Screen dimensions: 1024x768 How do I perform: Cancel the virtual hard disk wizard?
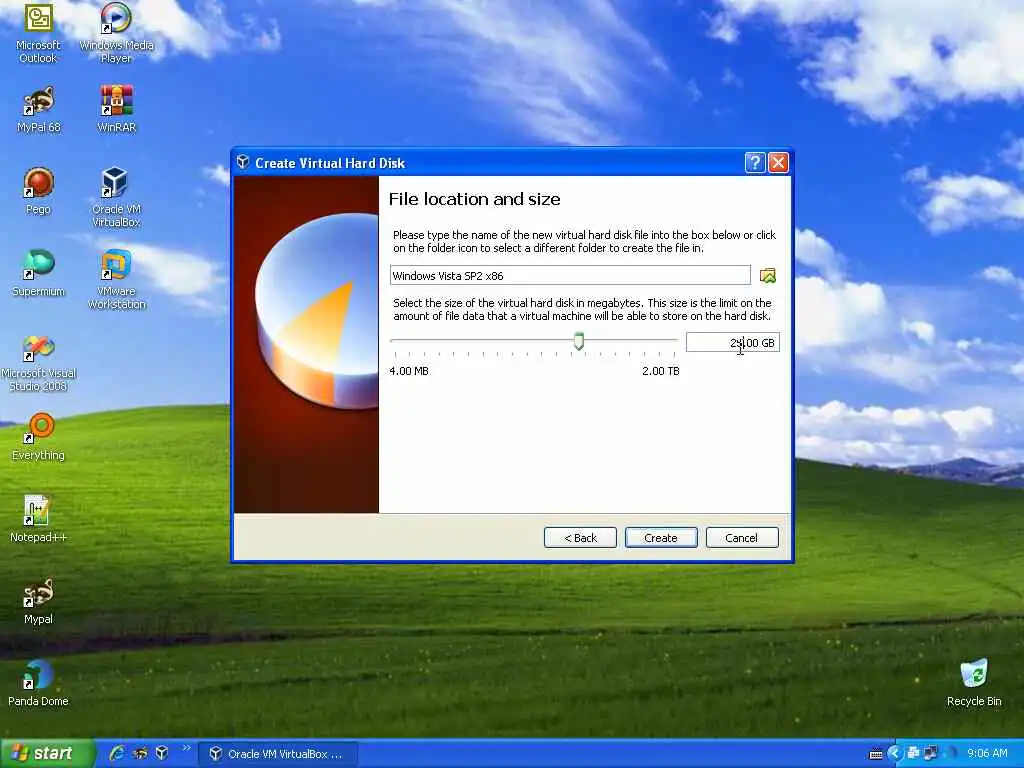(x=742, y=537)
